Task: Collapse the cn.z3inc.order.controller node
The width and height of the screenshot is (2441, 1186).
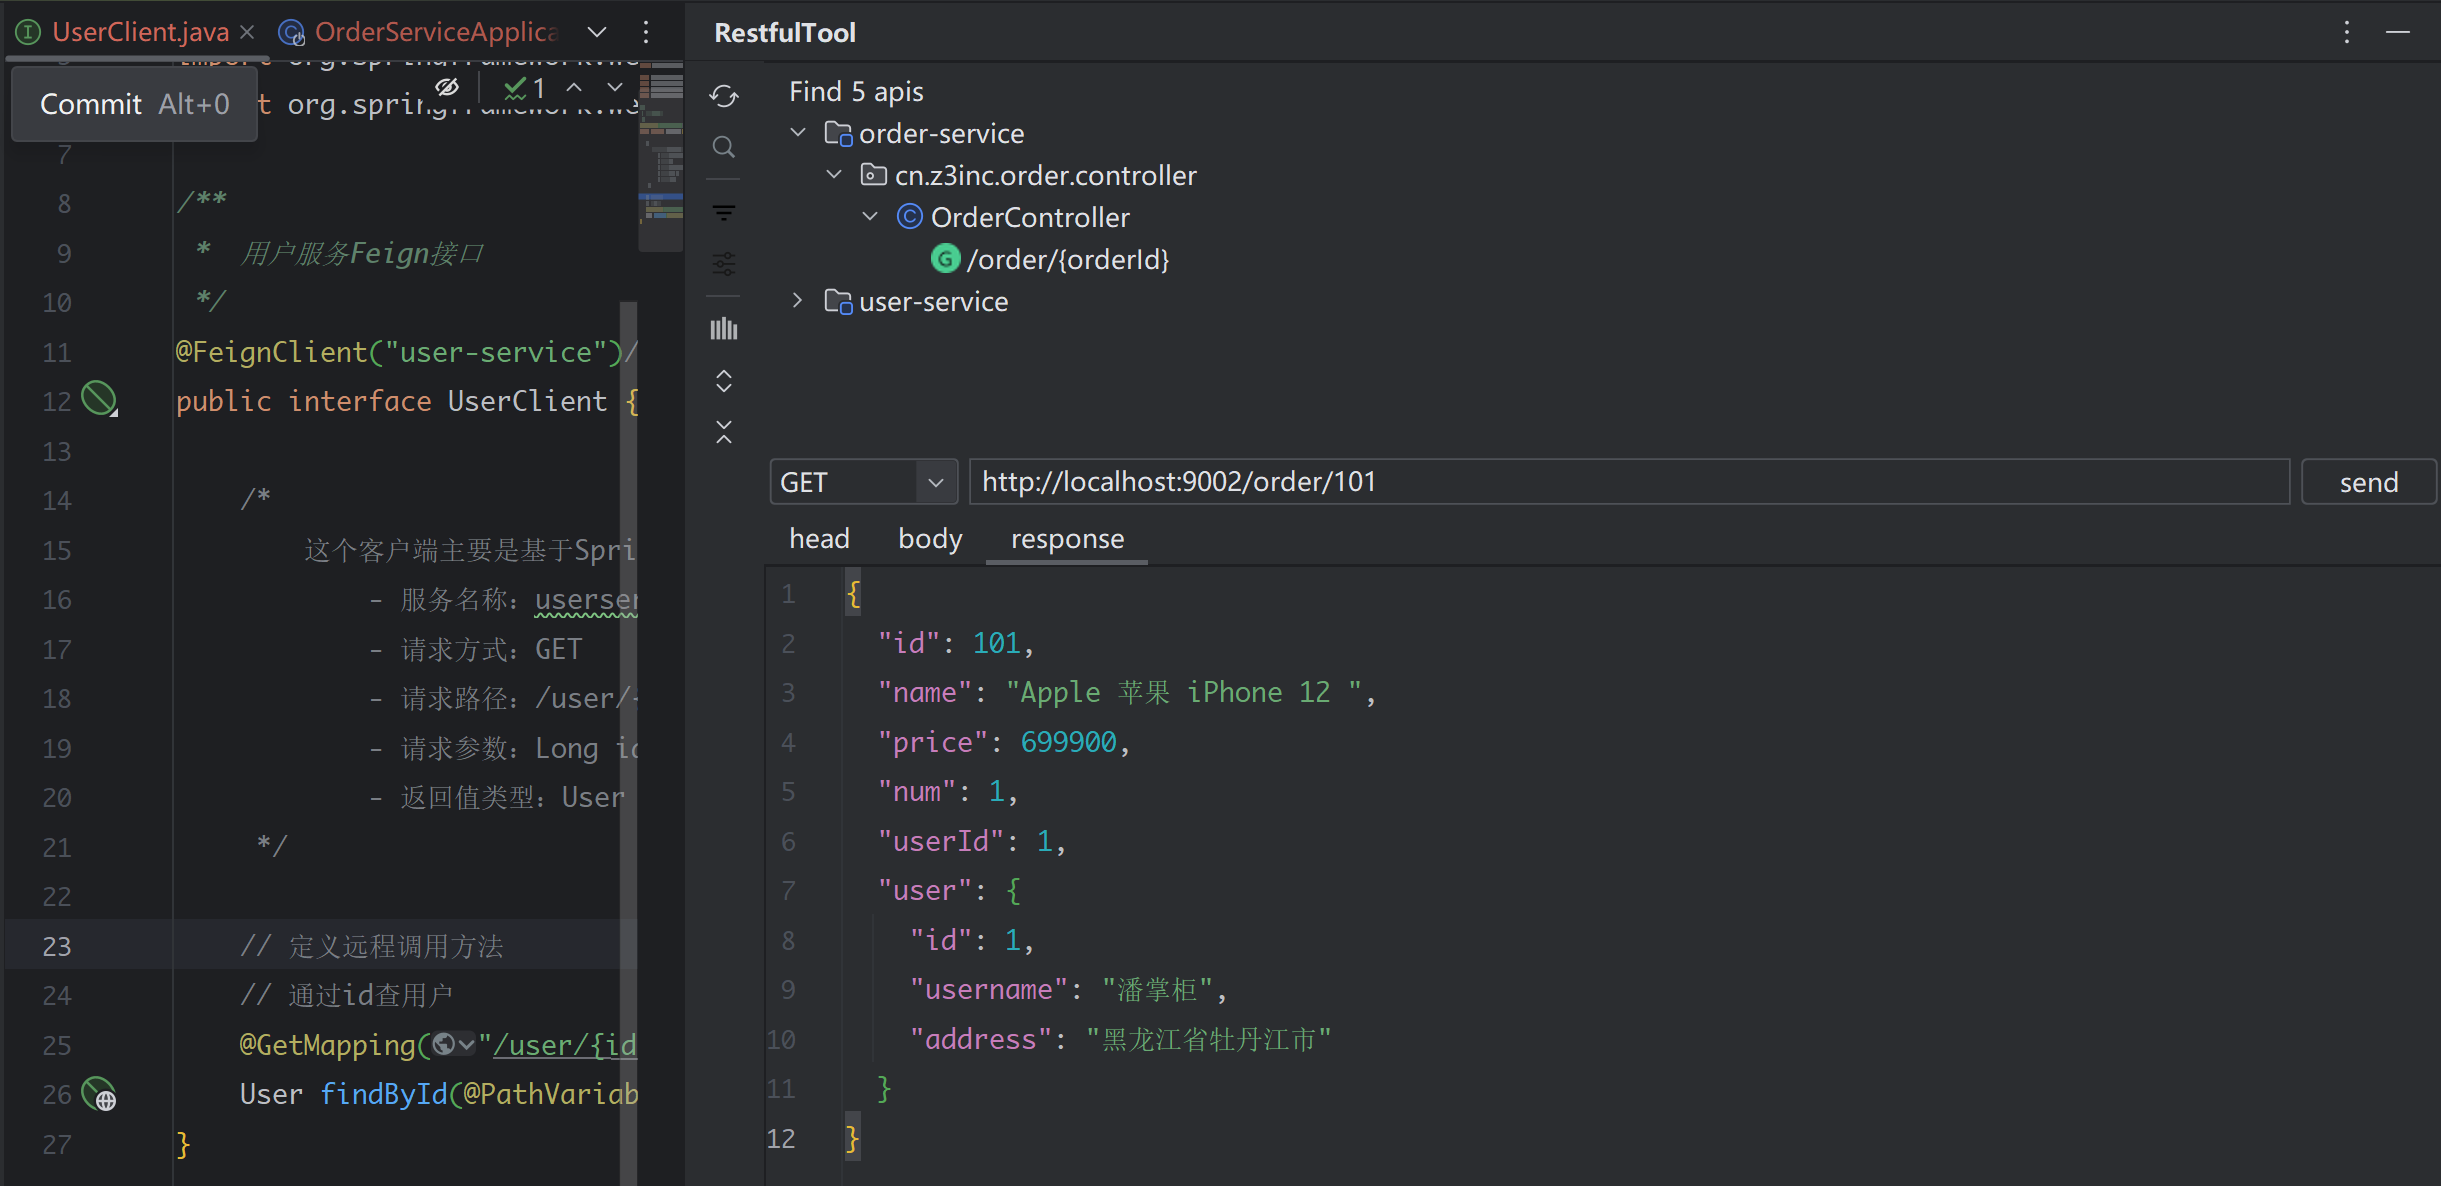Action: pos(834,174)
